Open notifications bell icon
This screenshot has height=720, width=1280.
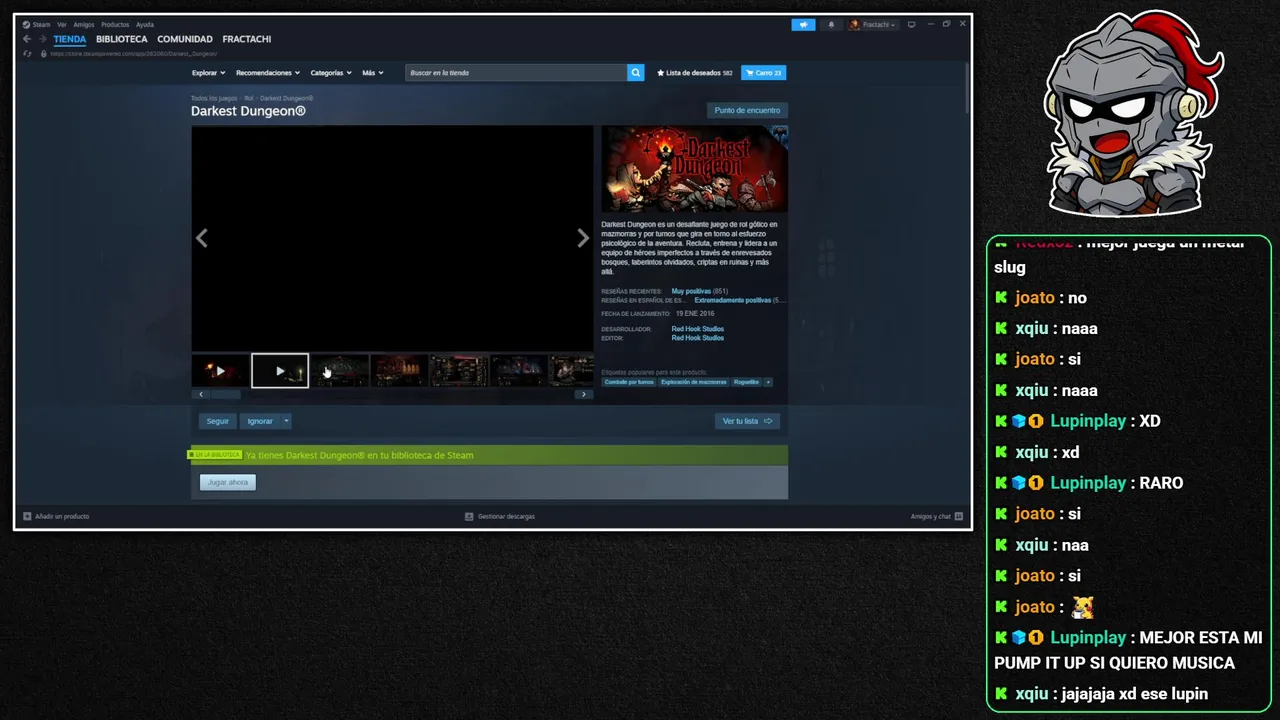coord(830,25)
